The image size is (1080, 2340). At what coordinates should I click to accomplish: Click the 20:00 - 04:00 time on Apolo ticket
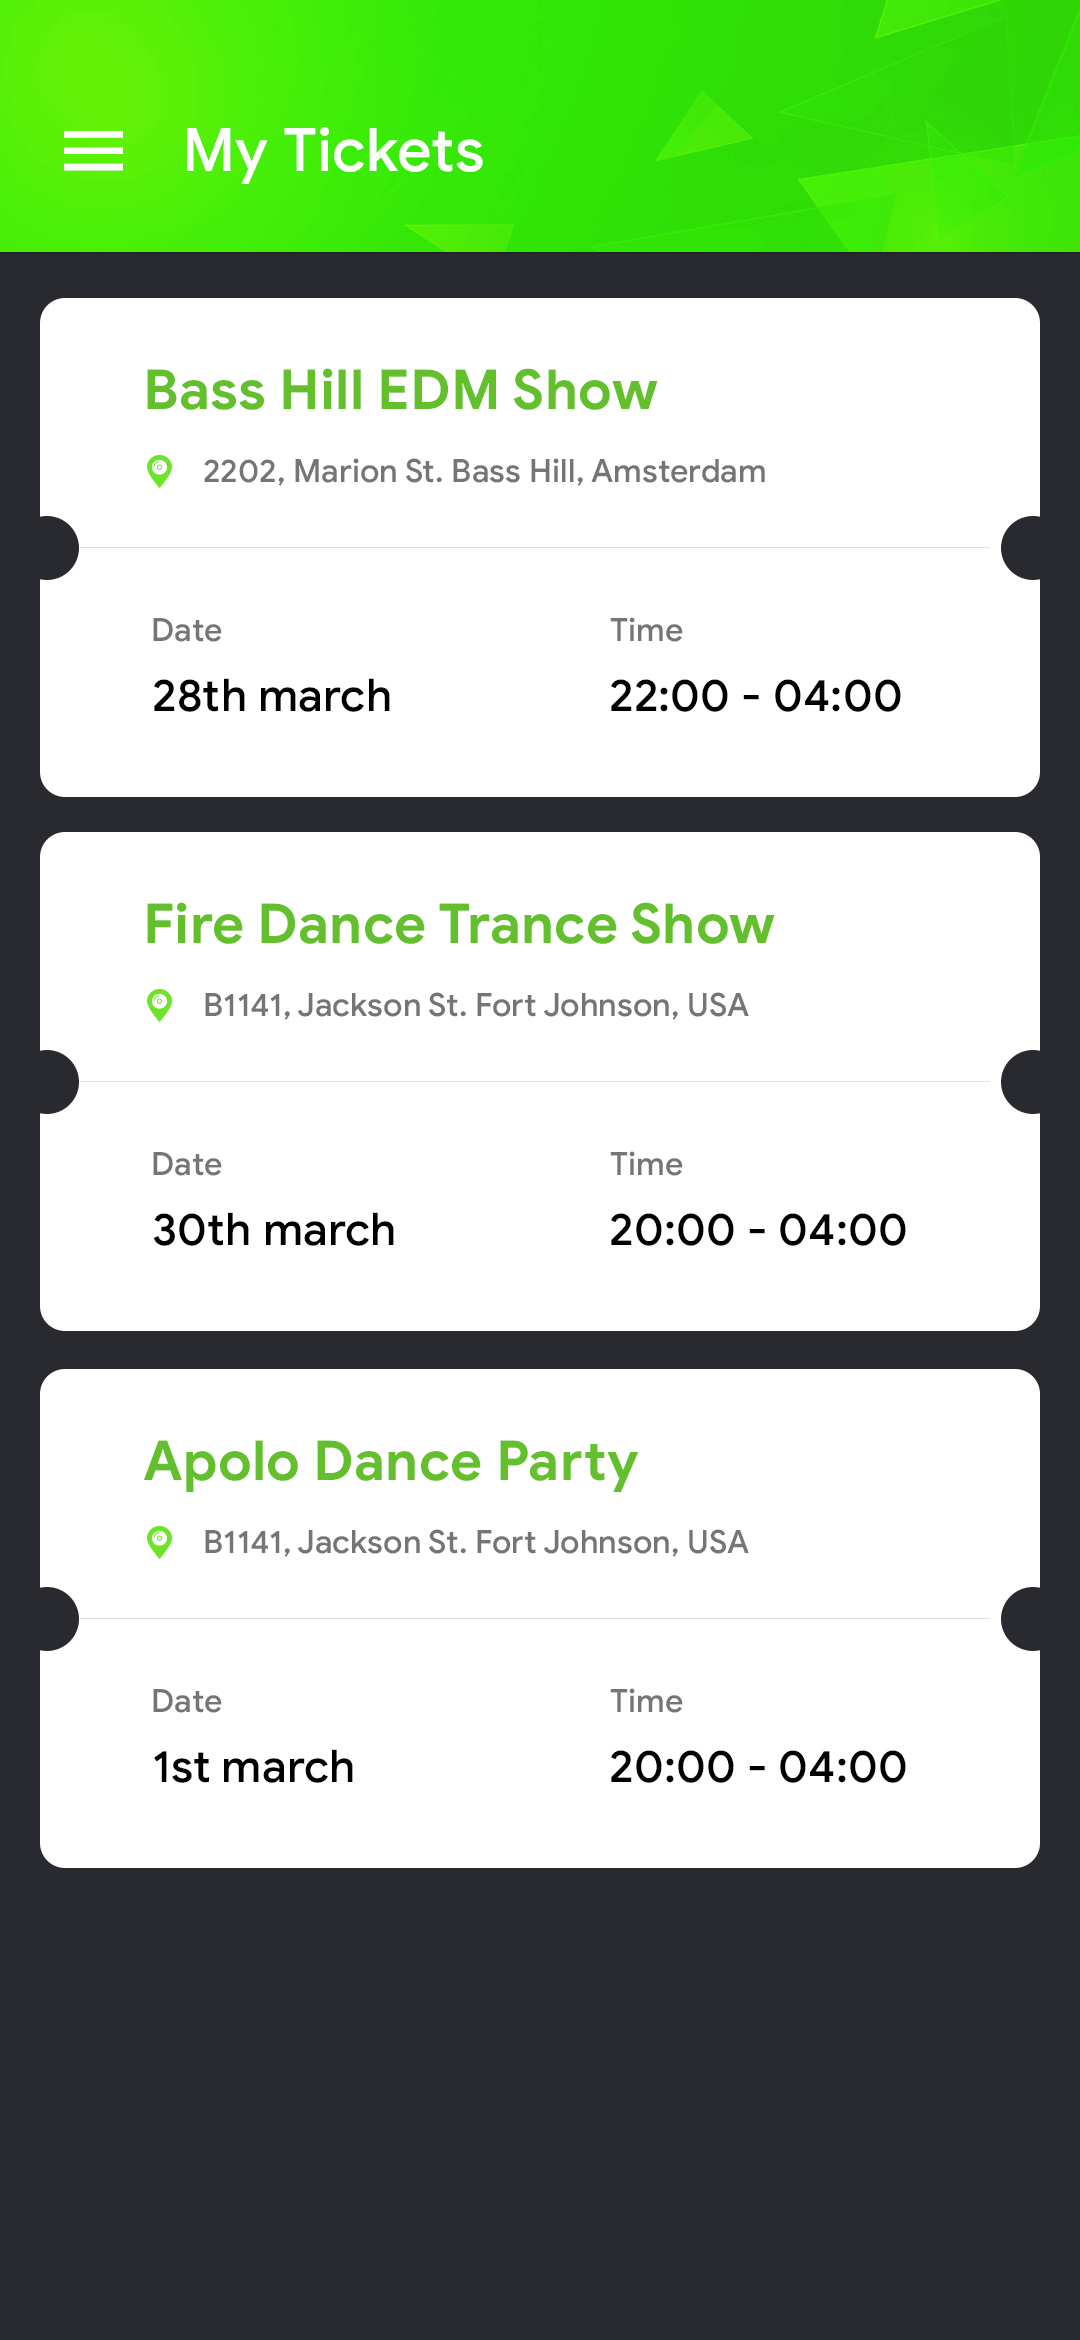pos(758,1766)
